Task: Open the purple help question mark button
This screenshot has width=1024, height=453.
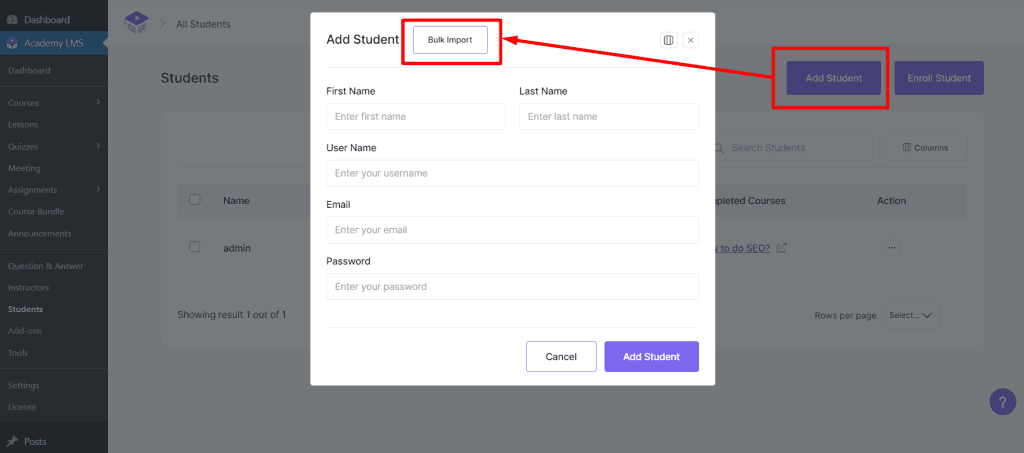Action: (1002, 401)
